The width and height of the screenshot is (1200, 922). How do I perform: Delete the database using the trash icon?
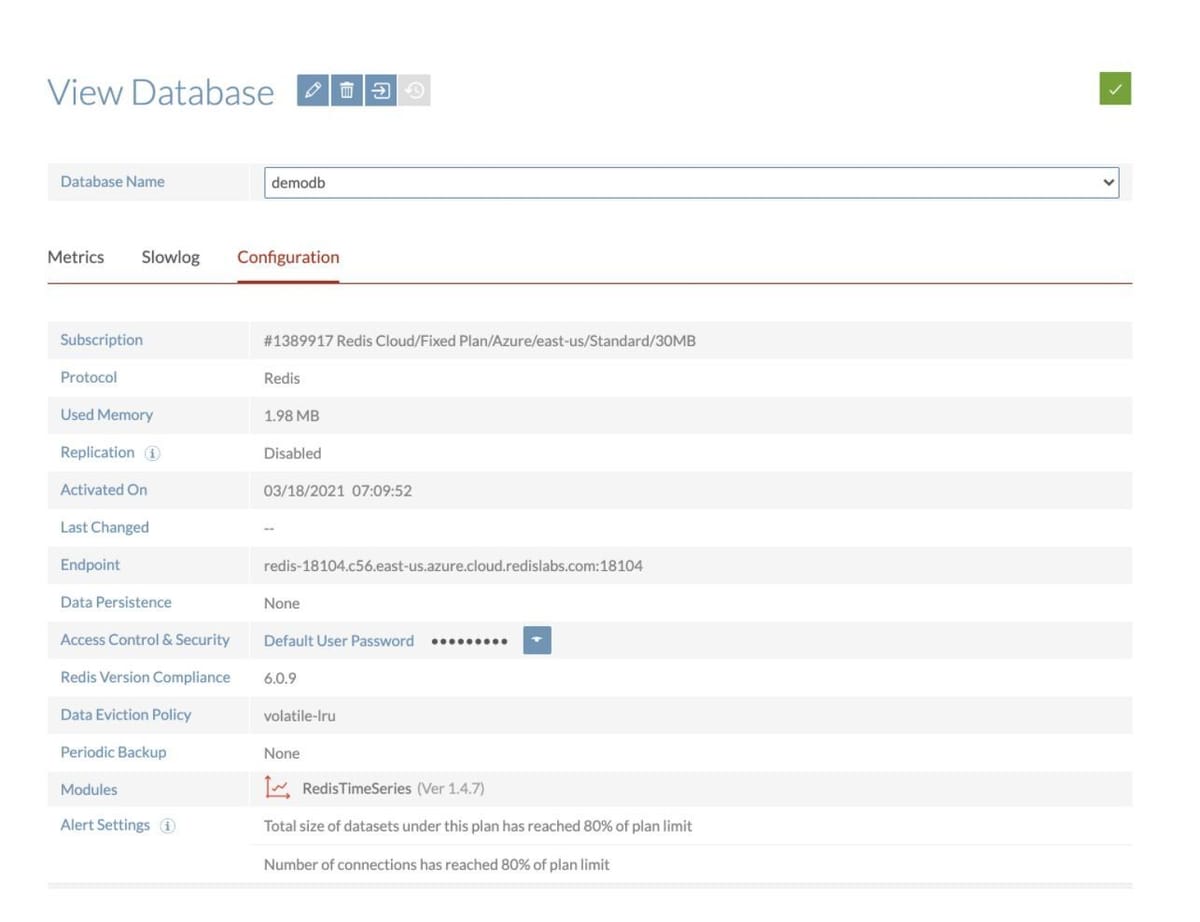(346, 89)
